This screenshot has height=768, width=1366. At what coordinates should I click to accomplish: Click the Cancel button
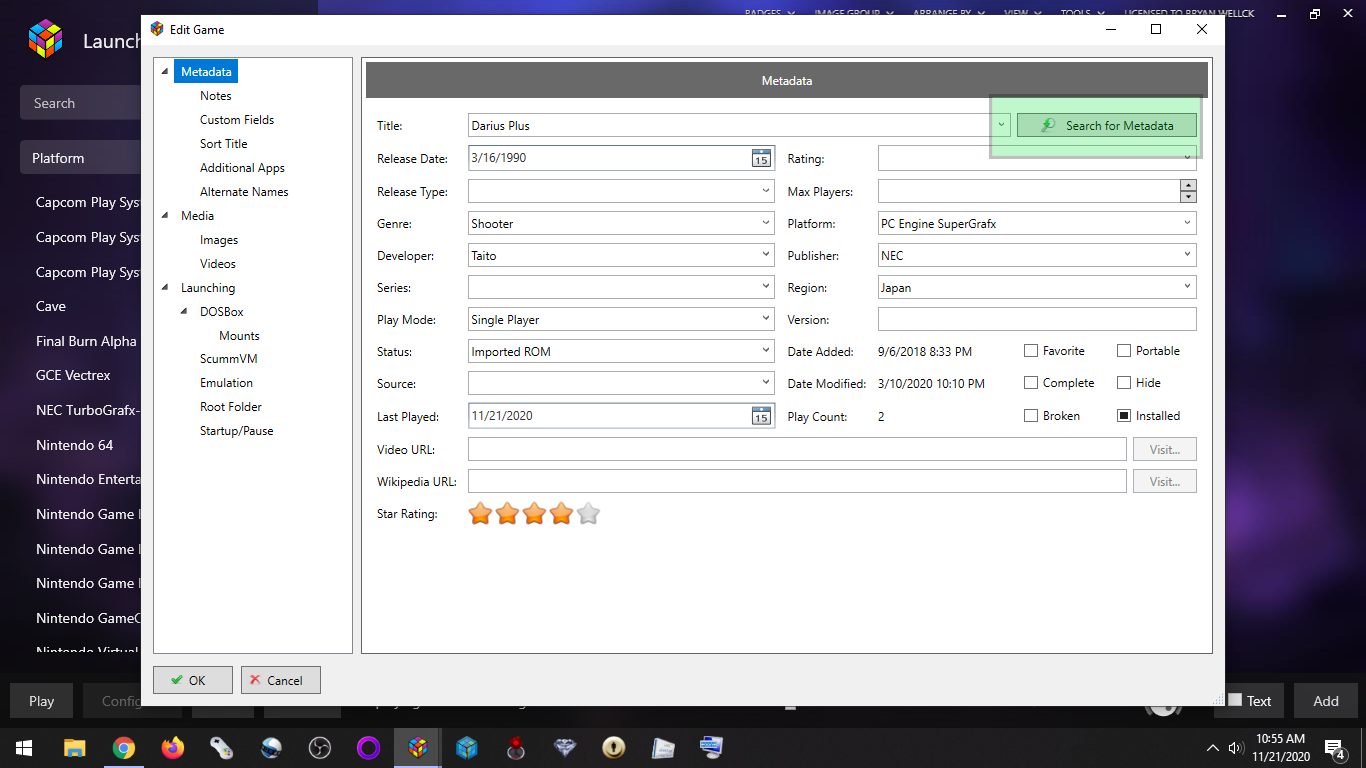tap(281, 680)
